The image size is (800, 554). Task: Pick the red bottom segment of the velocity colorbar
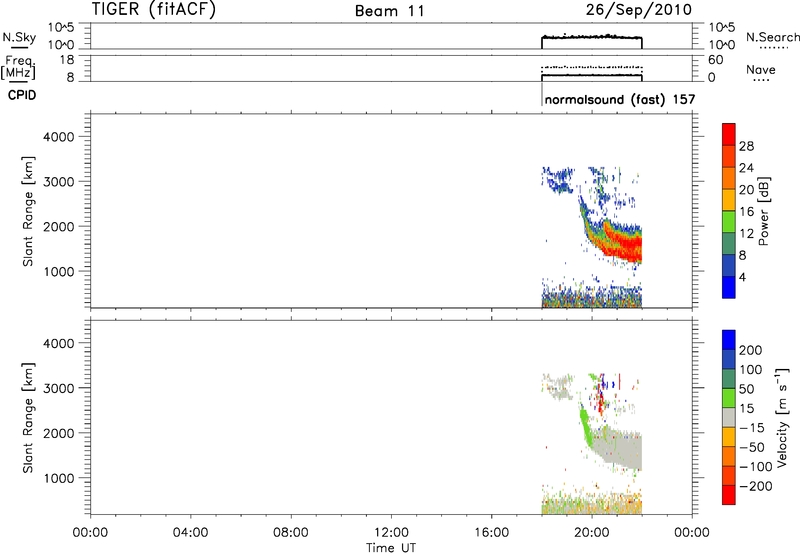point(729,495)
